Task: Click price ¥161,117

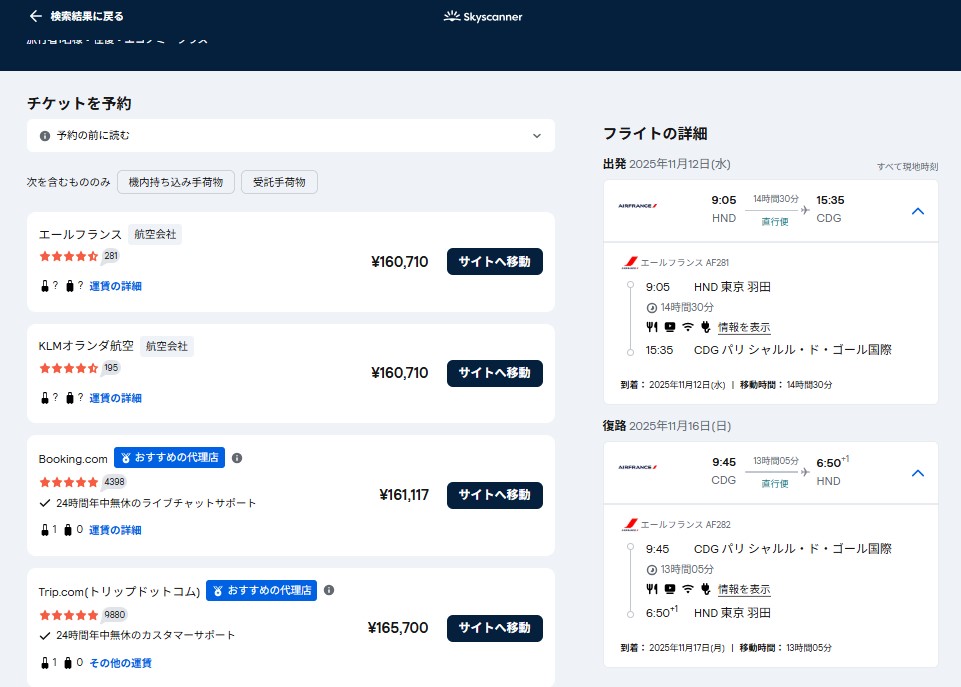Action: tap(404, 495)
